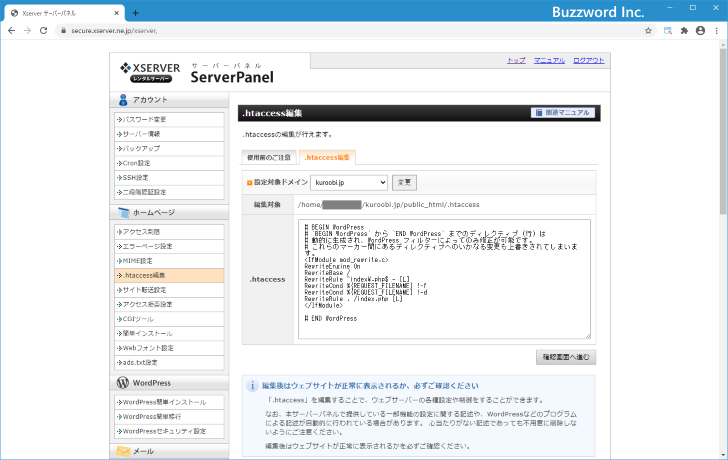Open the 関連マニュアル button

[563, 113]
